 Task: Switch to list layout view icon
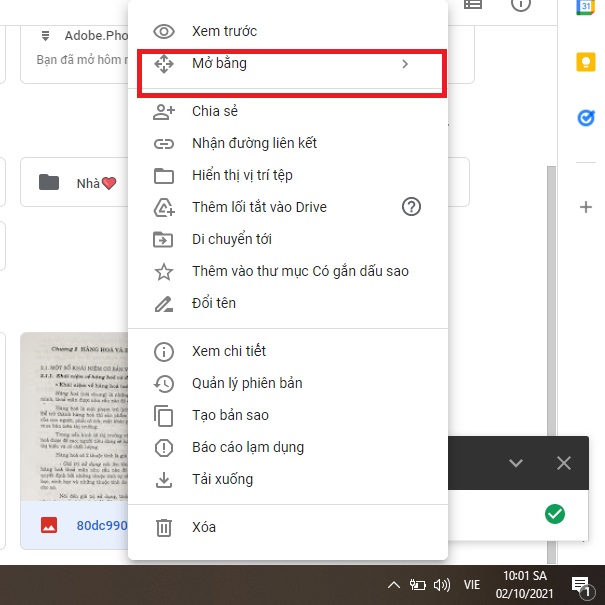473,4
